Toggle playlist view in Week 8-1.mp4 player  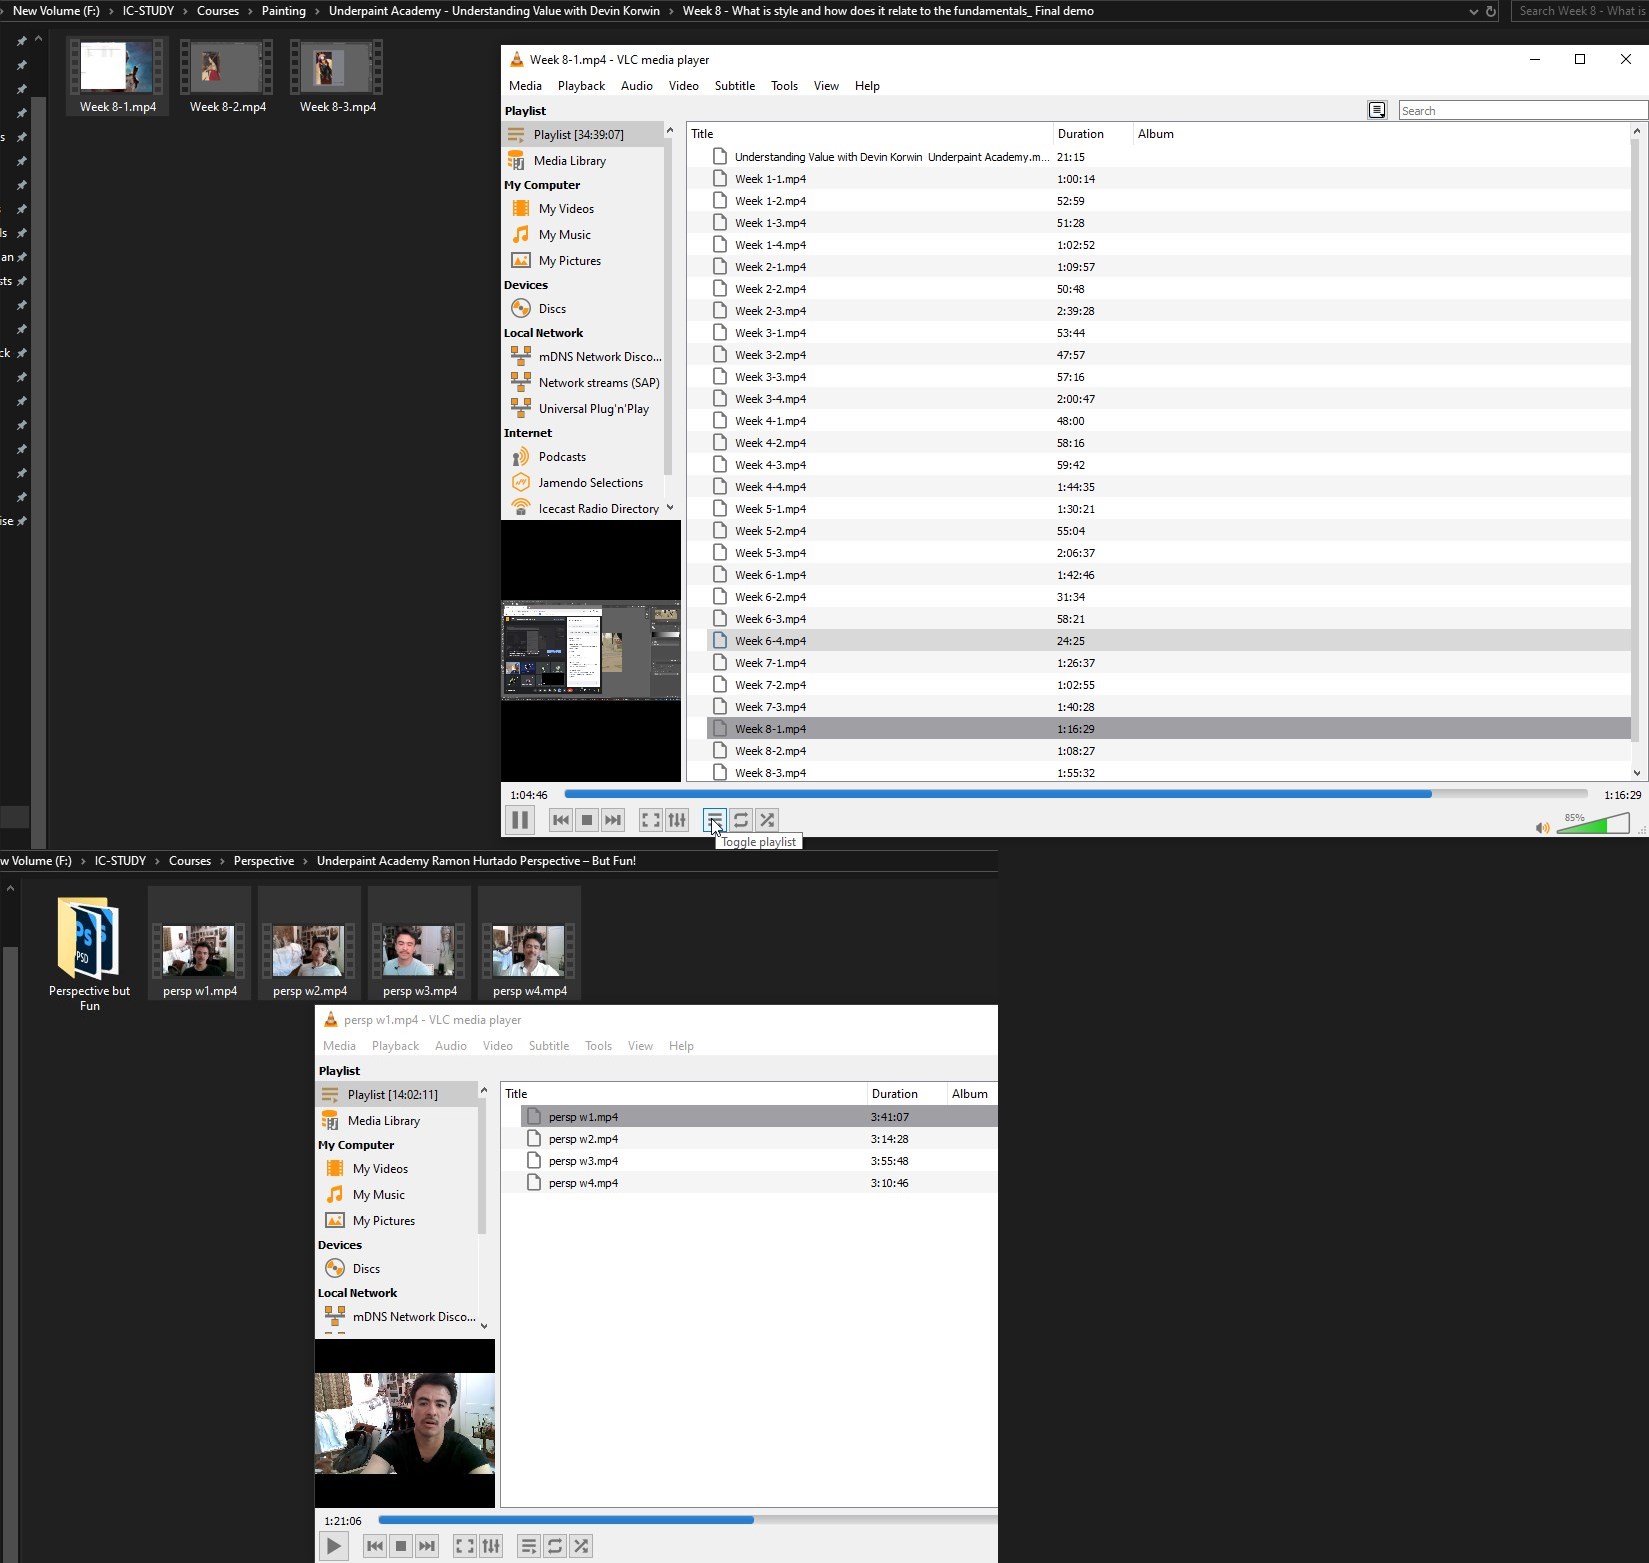point(714,820)
